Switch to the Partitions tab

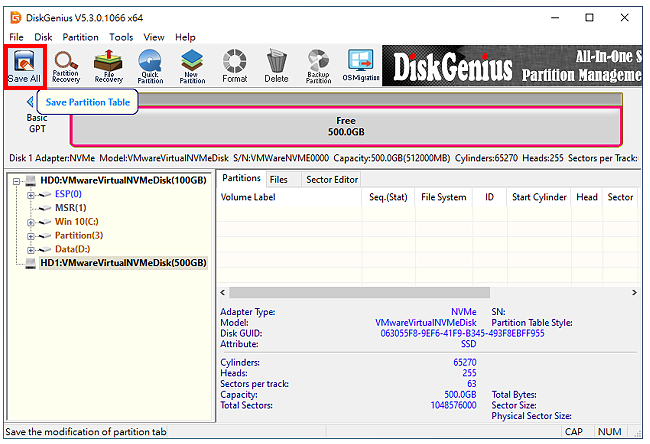[x=241, y=178]
